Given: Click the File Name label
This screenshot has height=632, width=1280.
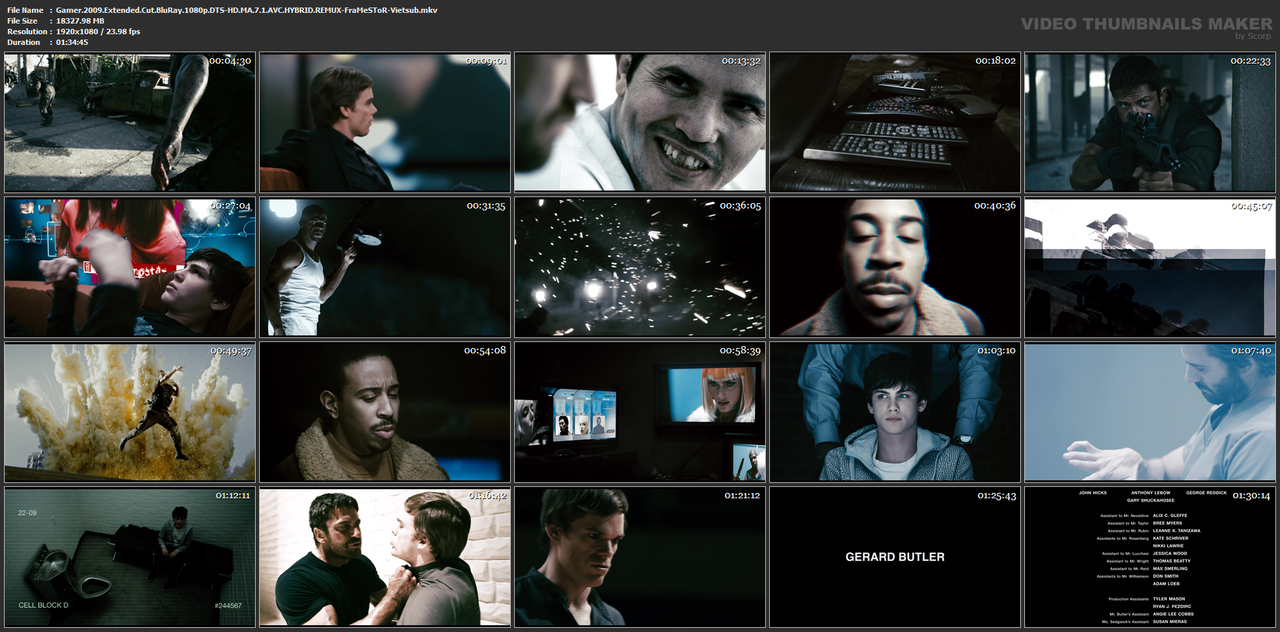Looking at the screenshot, I should coord(25,10).
